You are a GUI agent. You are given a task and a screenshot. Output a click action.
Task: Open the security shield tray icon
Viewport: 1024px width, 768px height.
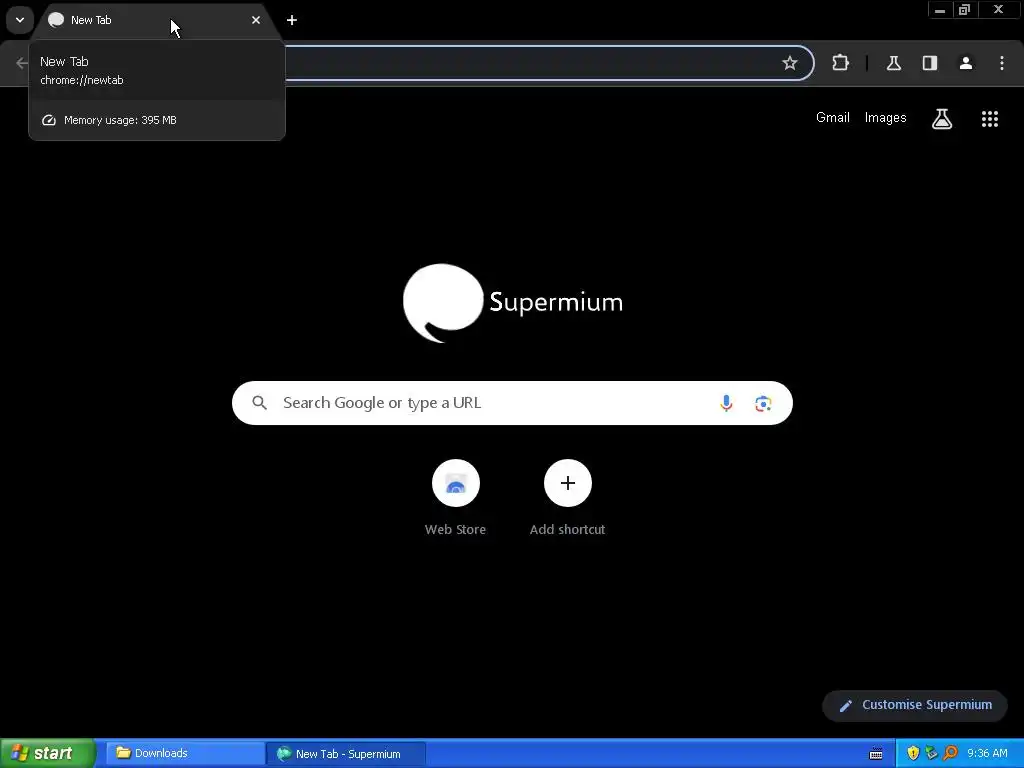913,753
